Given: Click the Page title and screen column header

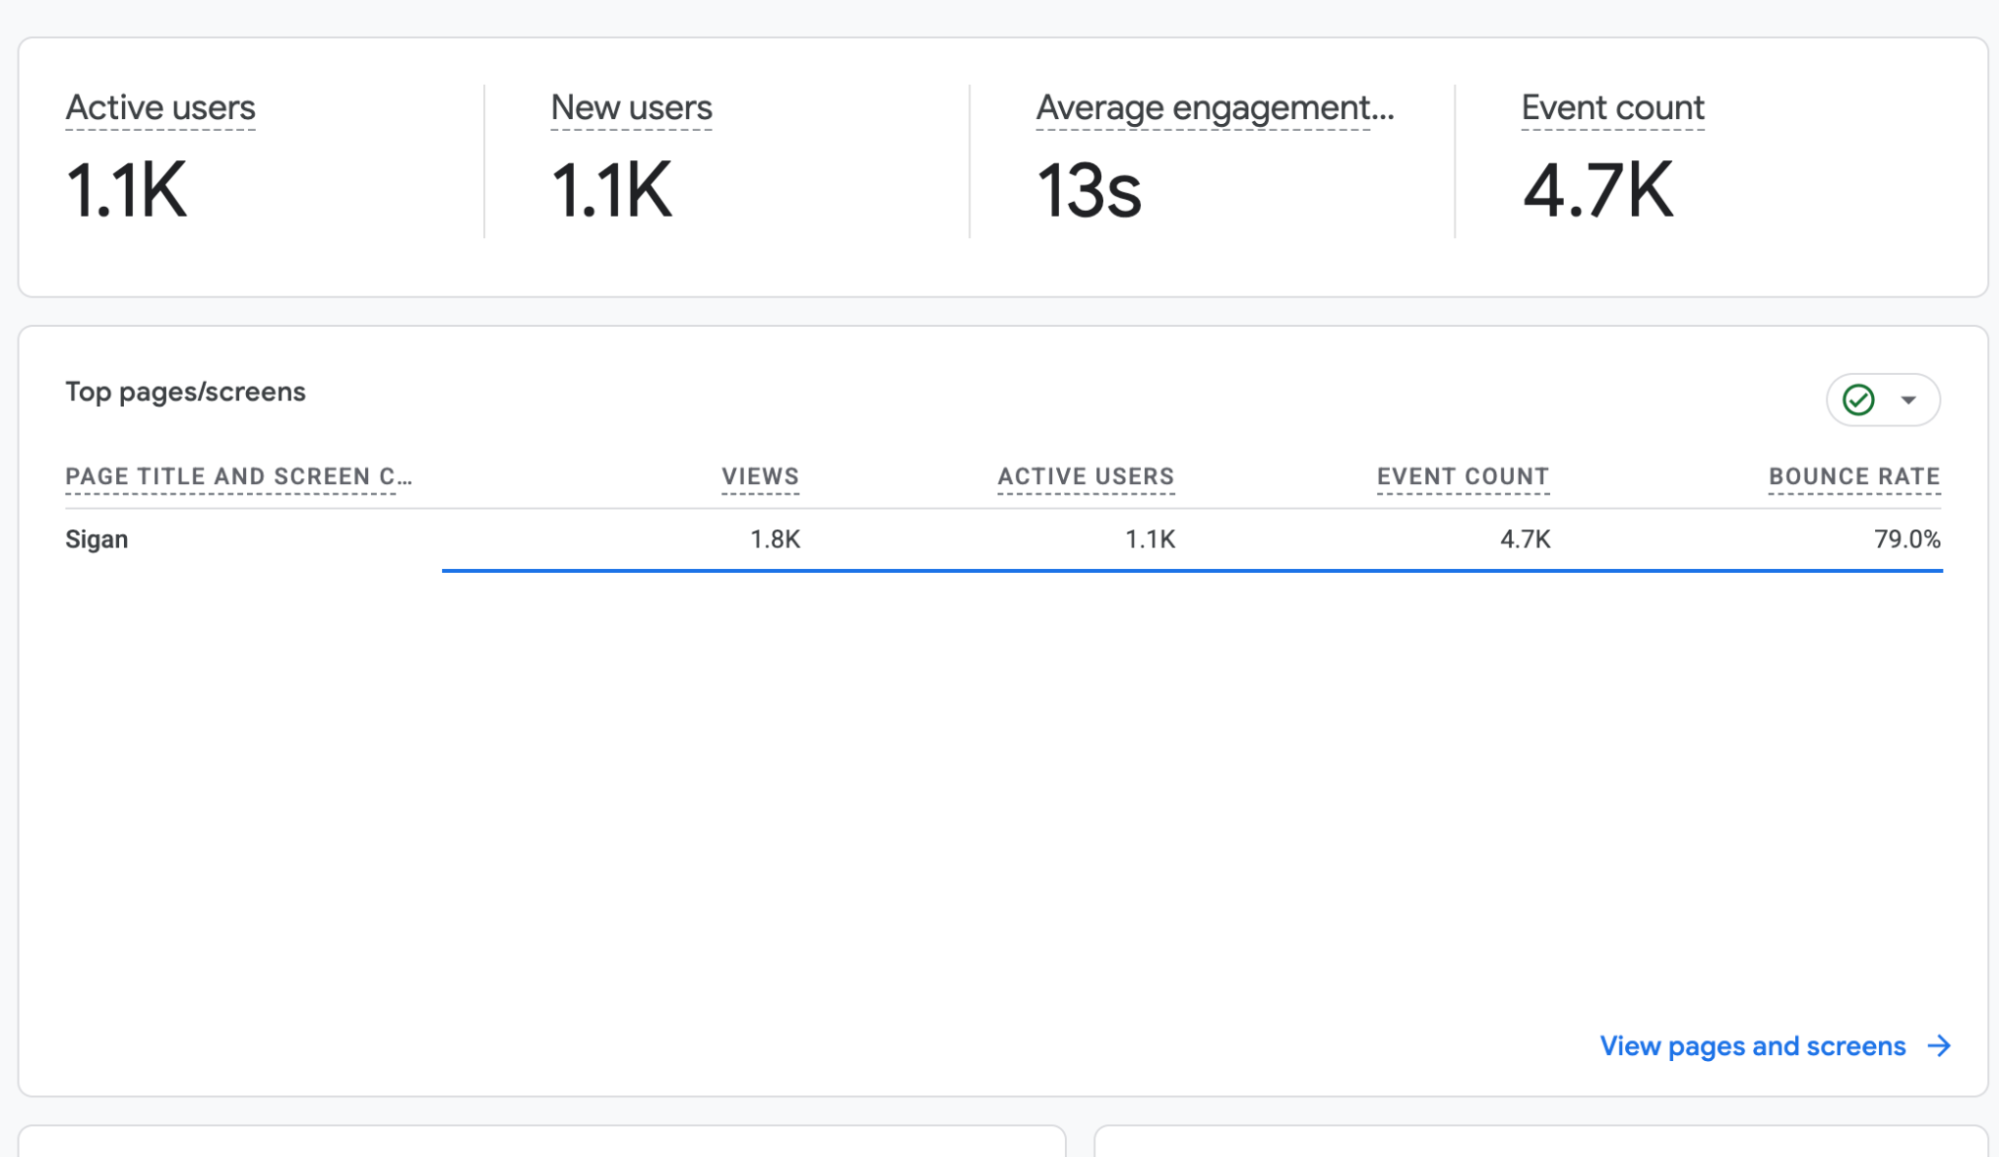Looking at the screenshot, I should click(238, 477).
